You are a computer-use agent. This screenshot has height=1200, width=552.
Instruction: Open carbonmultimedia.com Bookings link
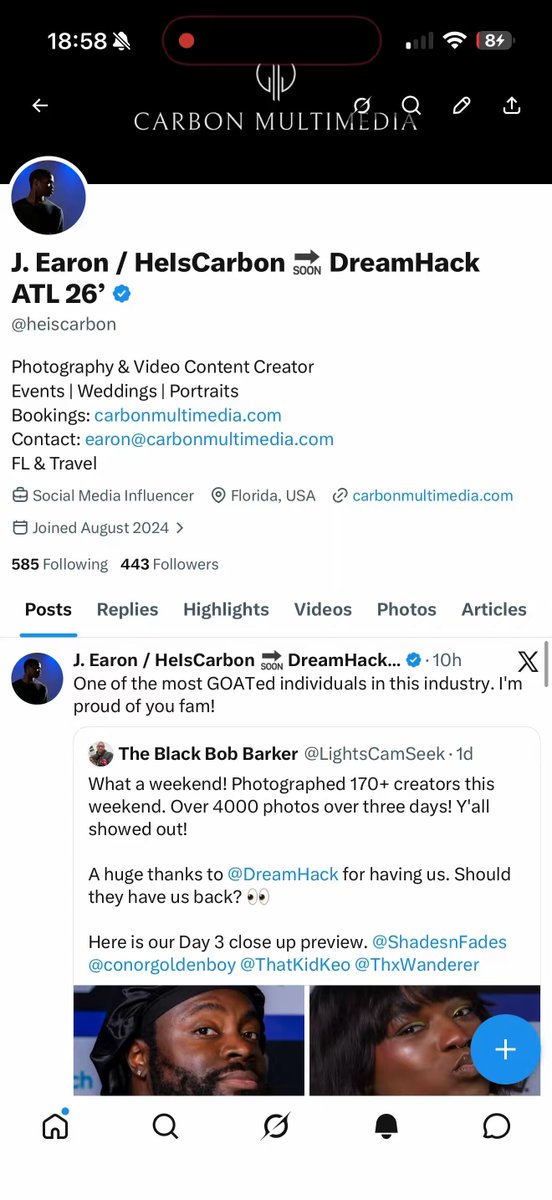click(188, 415)
